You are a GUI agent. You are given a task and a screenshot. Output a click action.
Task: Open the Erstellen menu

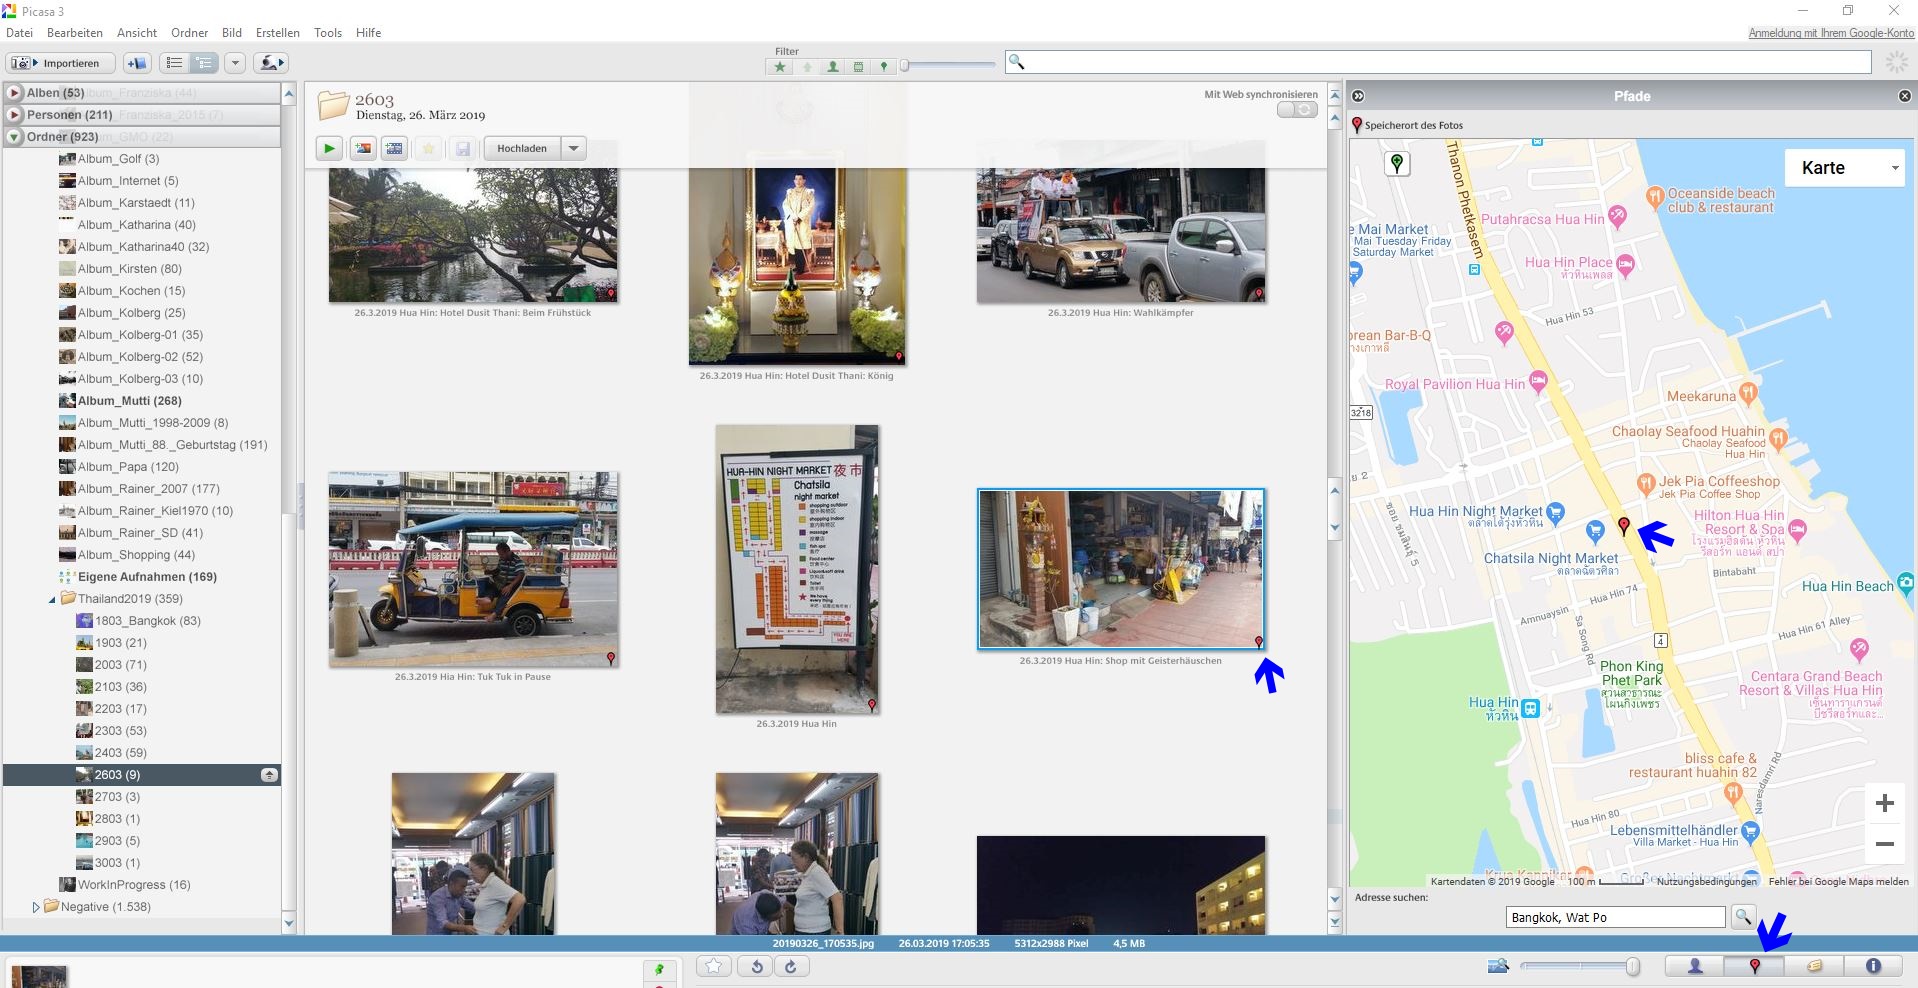(x=277, y=33)
